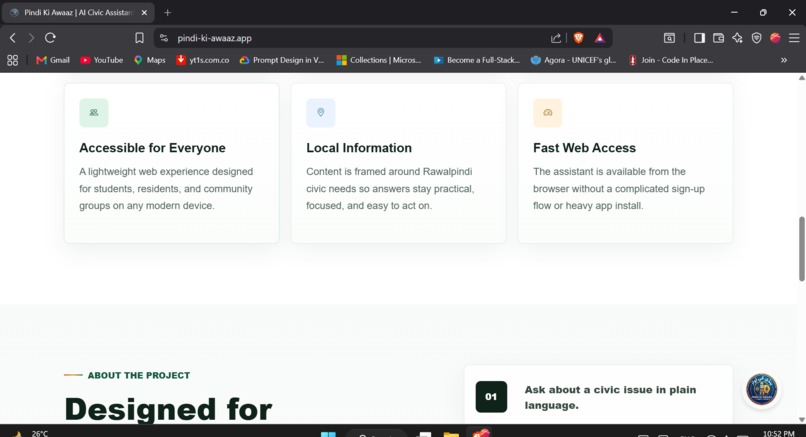This screenshot has width=806, height=437.
Task: Click the scrollbar down arrow
Action: pyautogui.click(x=801, y=420)
